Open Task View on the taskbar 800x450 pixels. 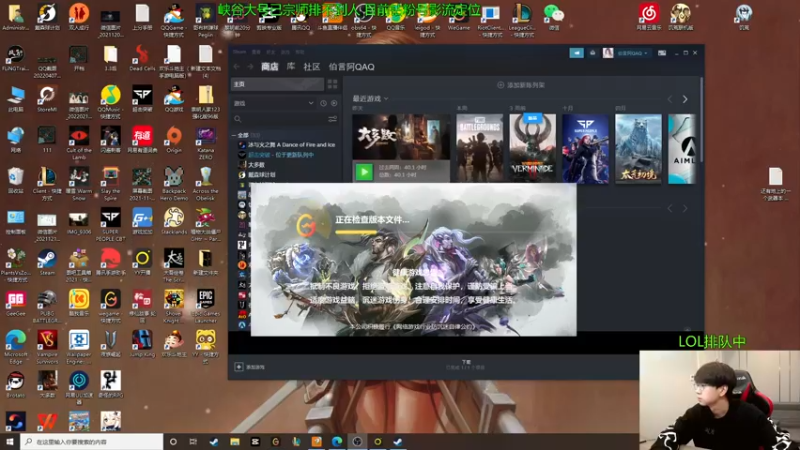click(x=193, y=442)
